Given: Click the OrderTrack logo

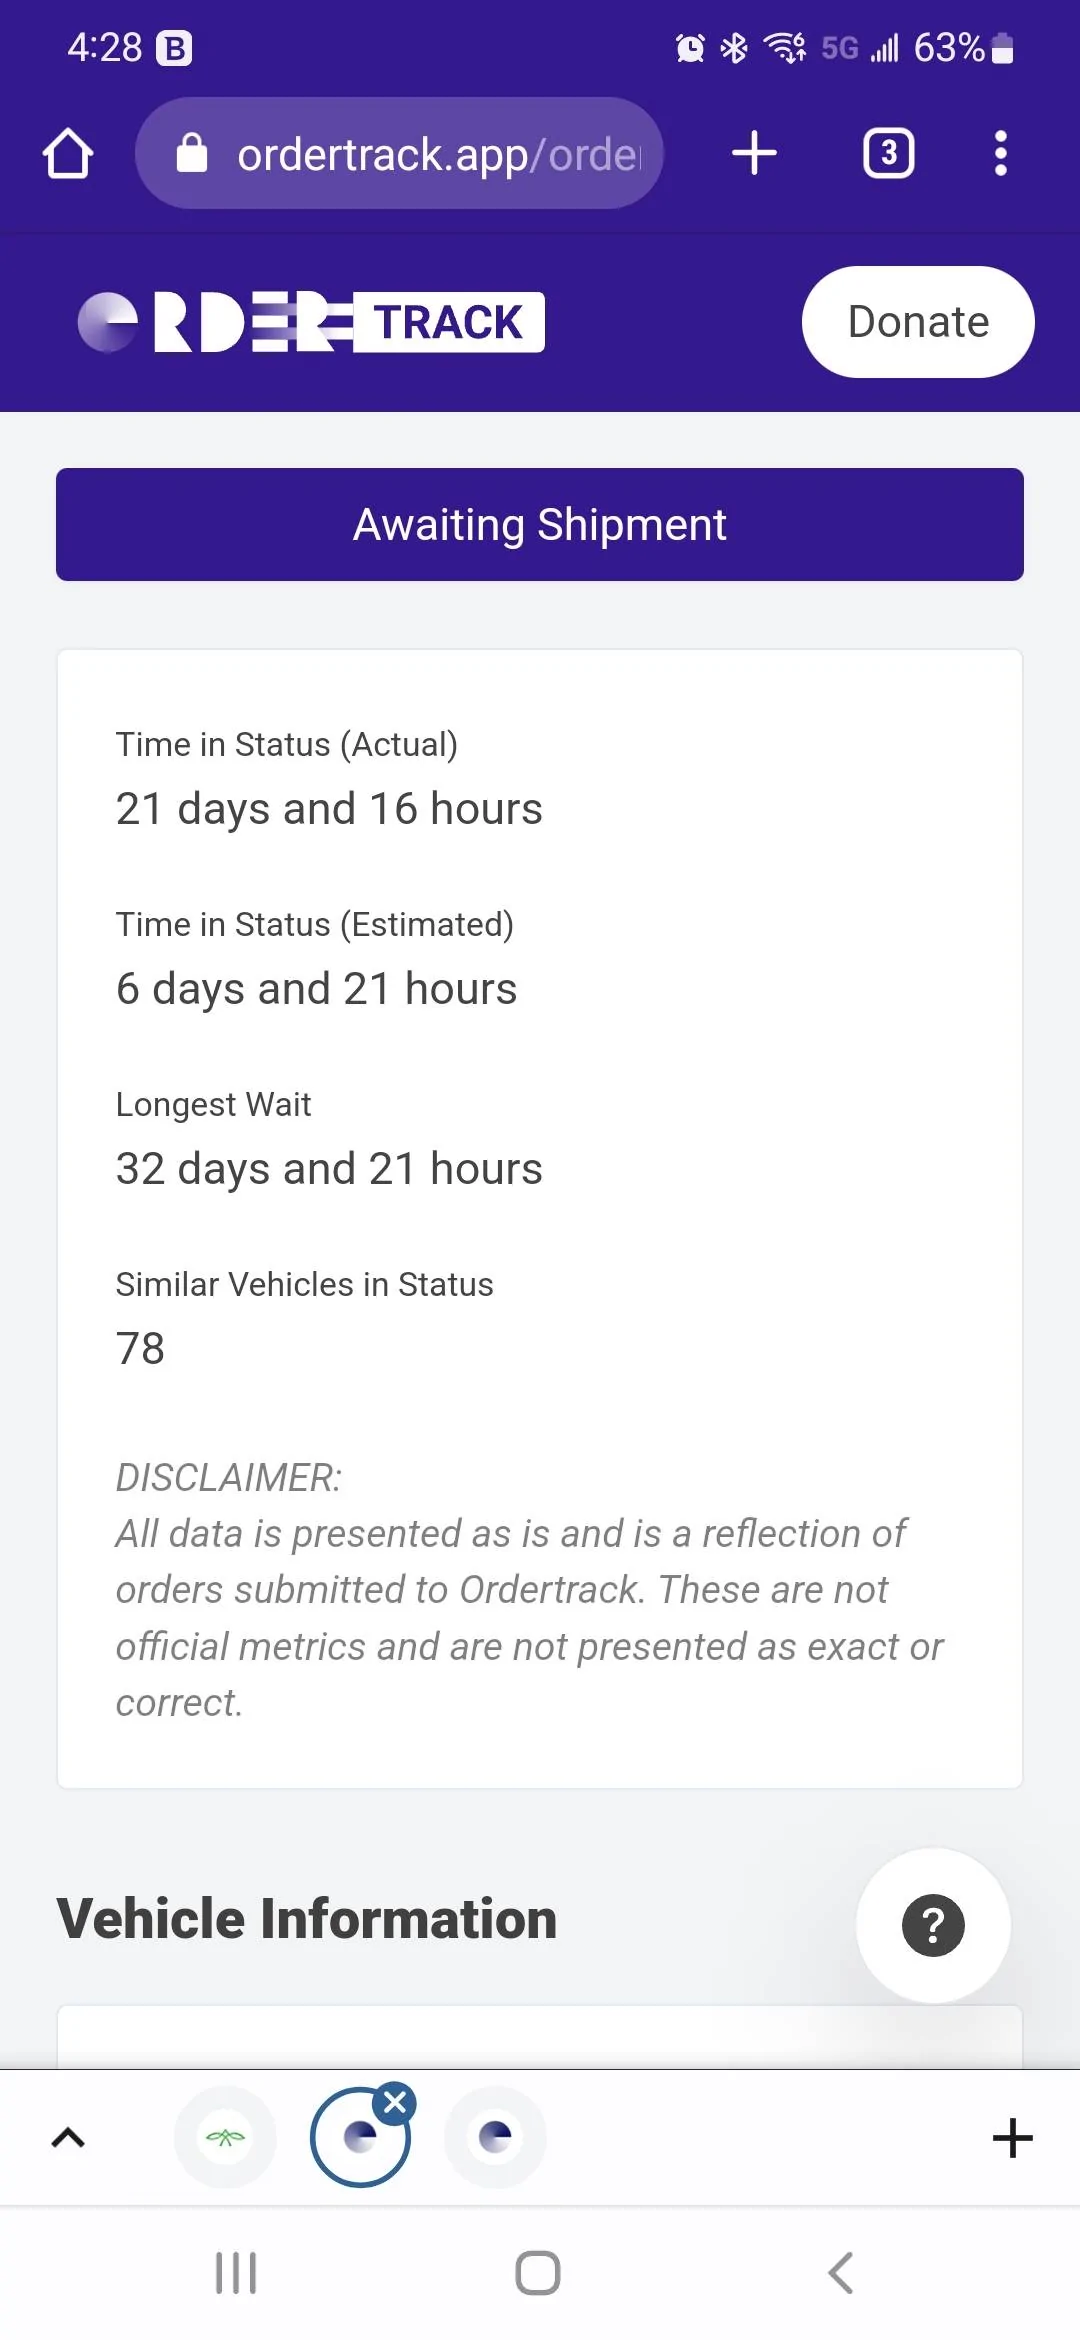Looking at the screenshot, I should pyautogui.click(x=311, y=322).
